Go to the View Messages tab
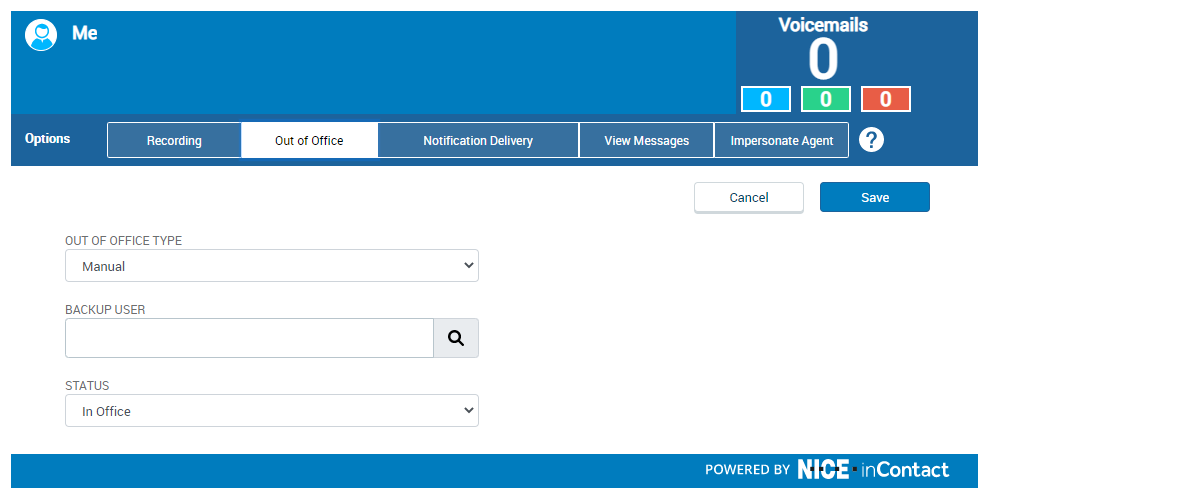Viewport: 1188px width, 503px height. coord(646,140)
